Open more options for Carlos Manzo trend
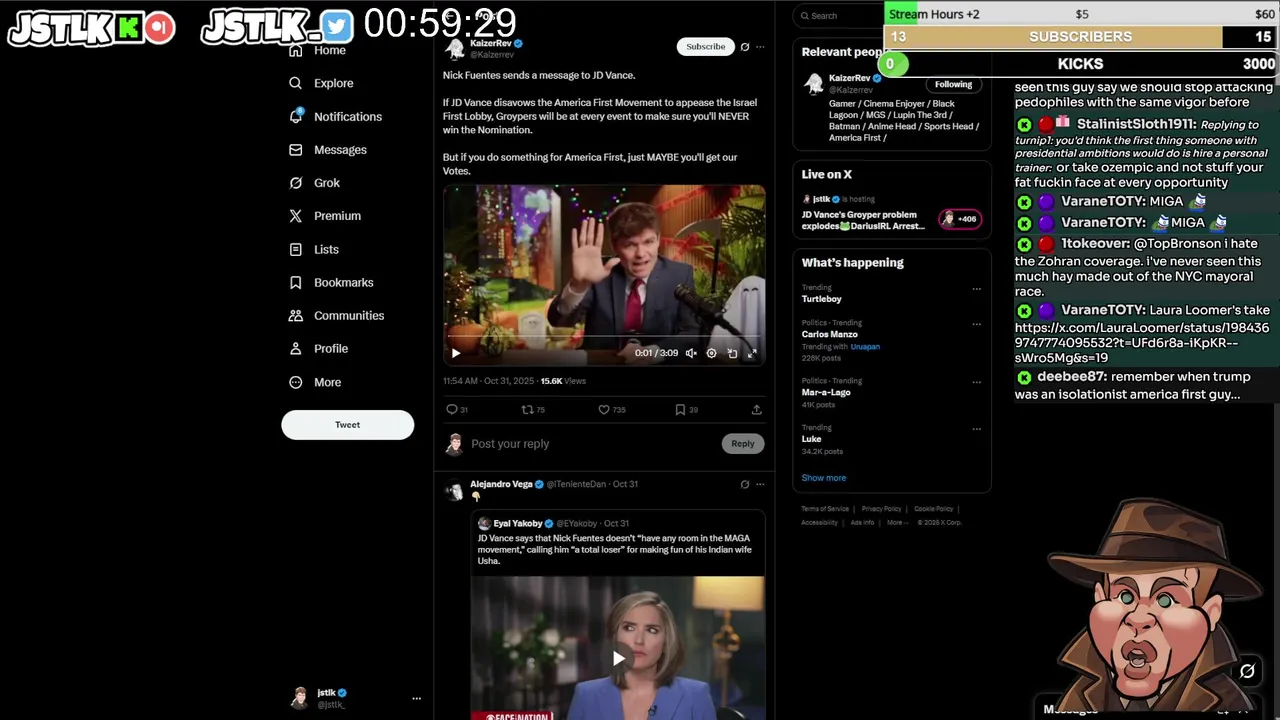The width and height of the screenshot is (1280, 720). 976,325
